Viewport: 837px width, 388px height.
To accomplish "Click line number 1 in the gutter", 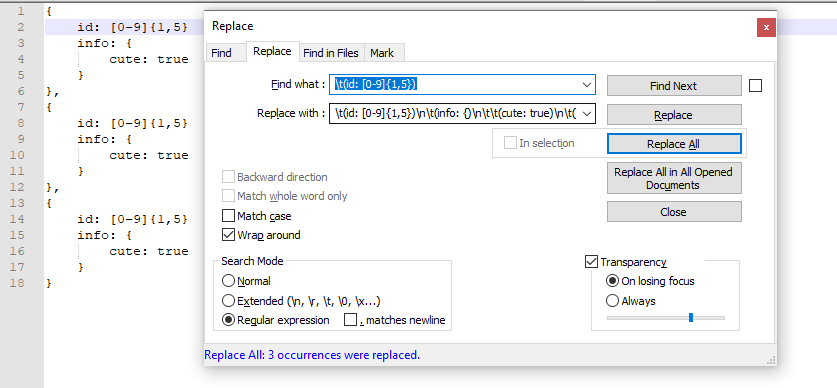I will click(20, 11).
